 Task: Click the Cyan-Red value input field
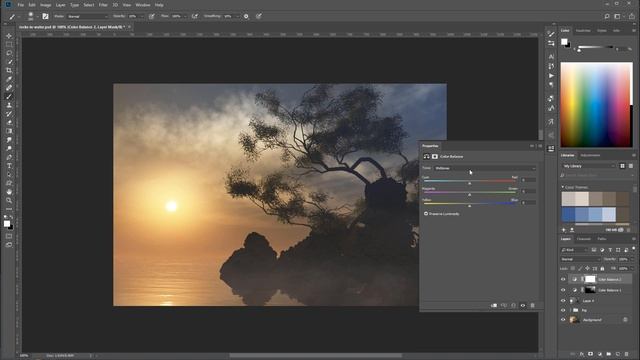point(528,180)
